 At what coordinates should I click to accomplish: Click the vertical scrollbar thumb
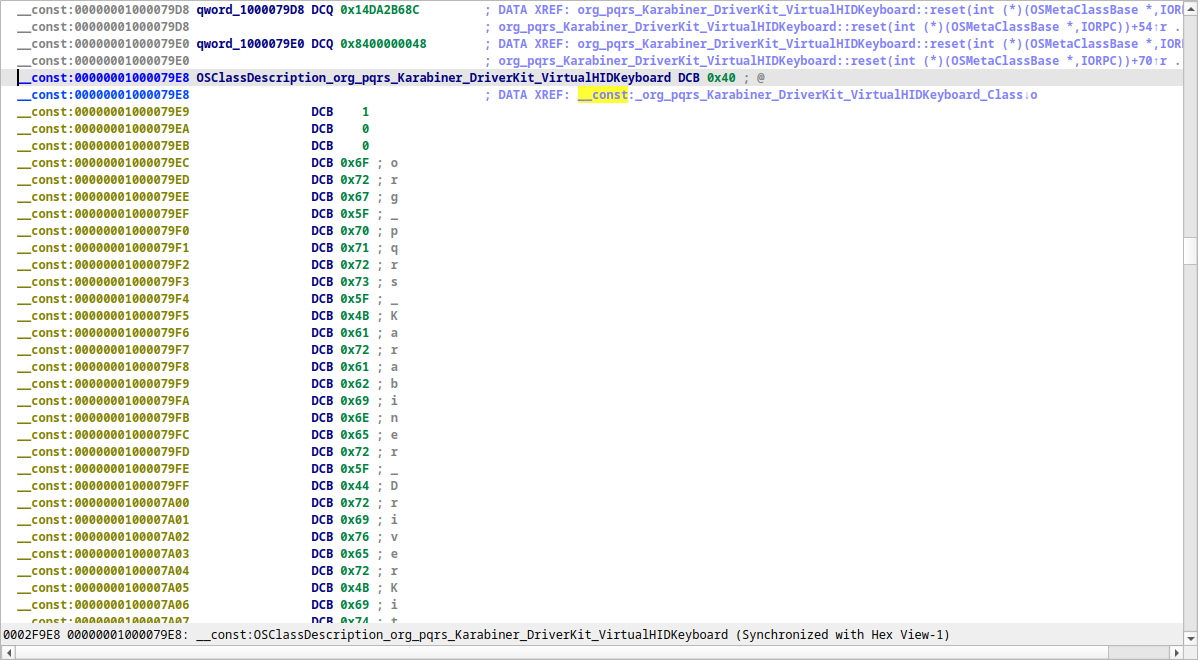(1190, 251)
